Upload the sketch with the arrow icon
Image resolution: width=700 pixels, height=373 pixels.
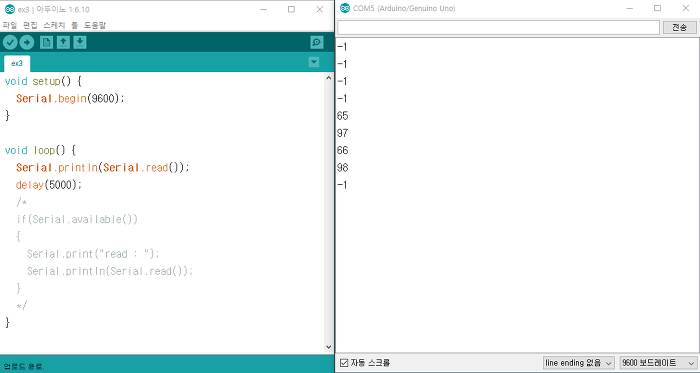pyautogui.click(x=27, y=42)
